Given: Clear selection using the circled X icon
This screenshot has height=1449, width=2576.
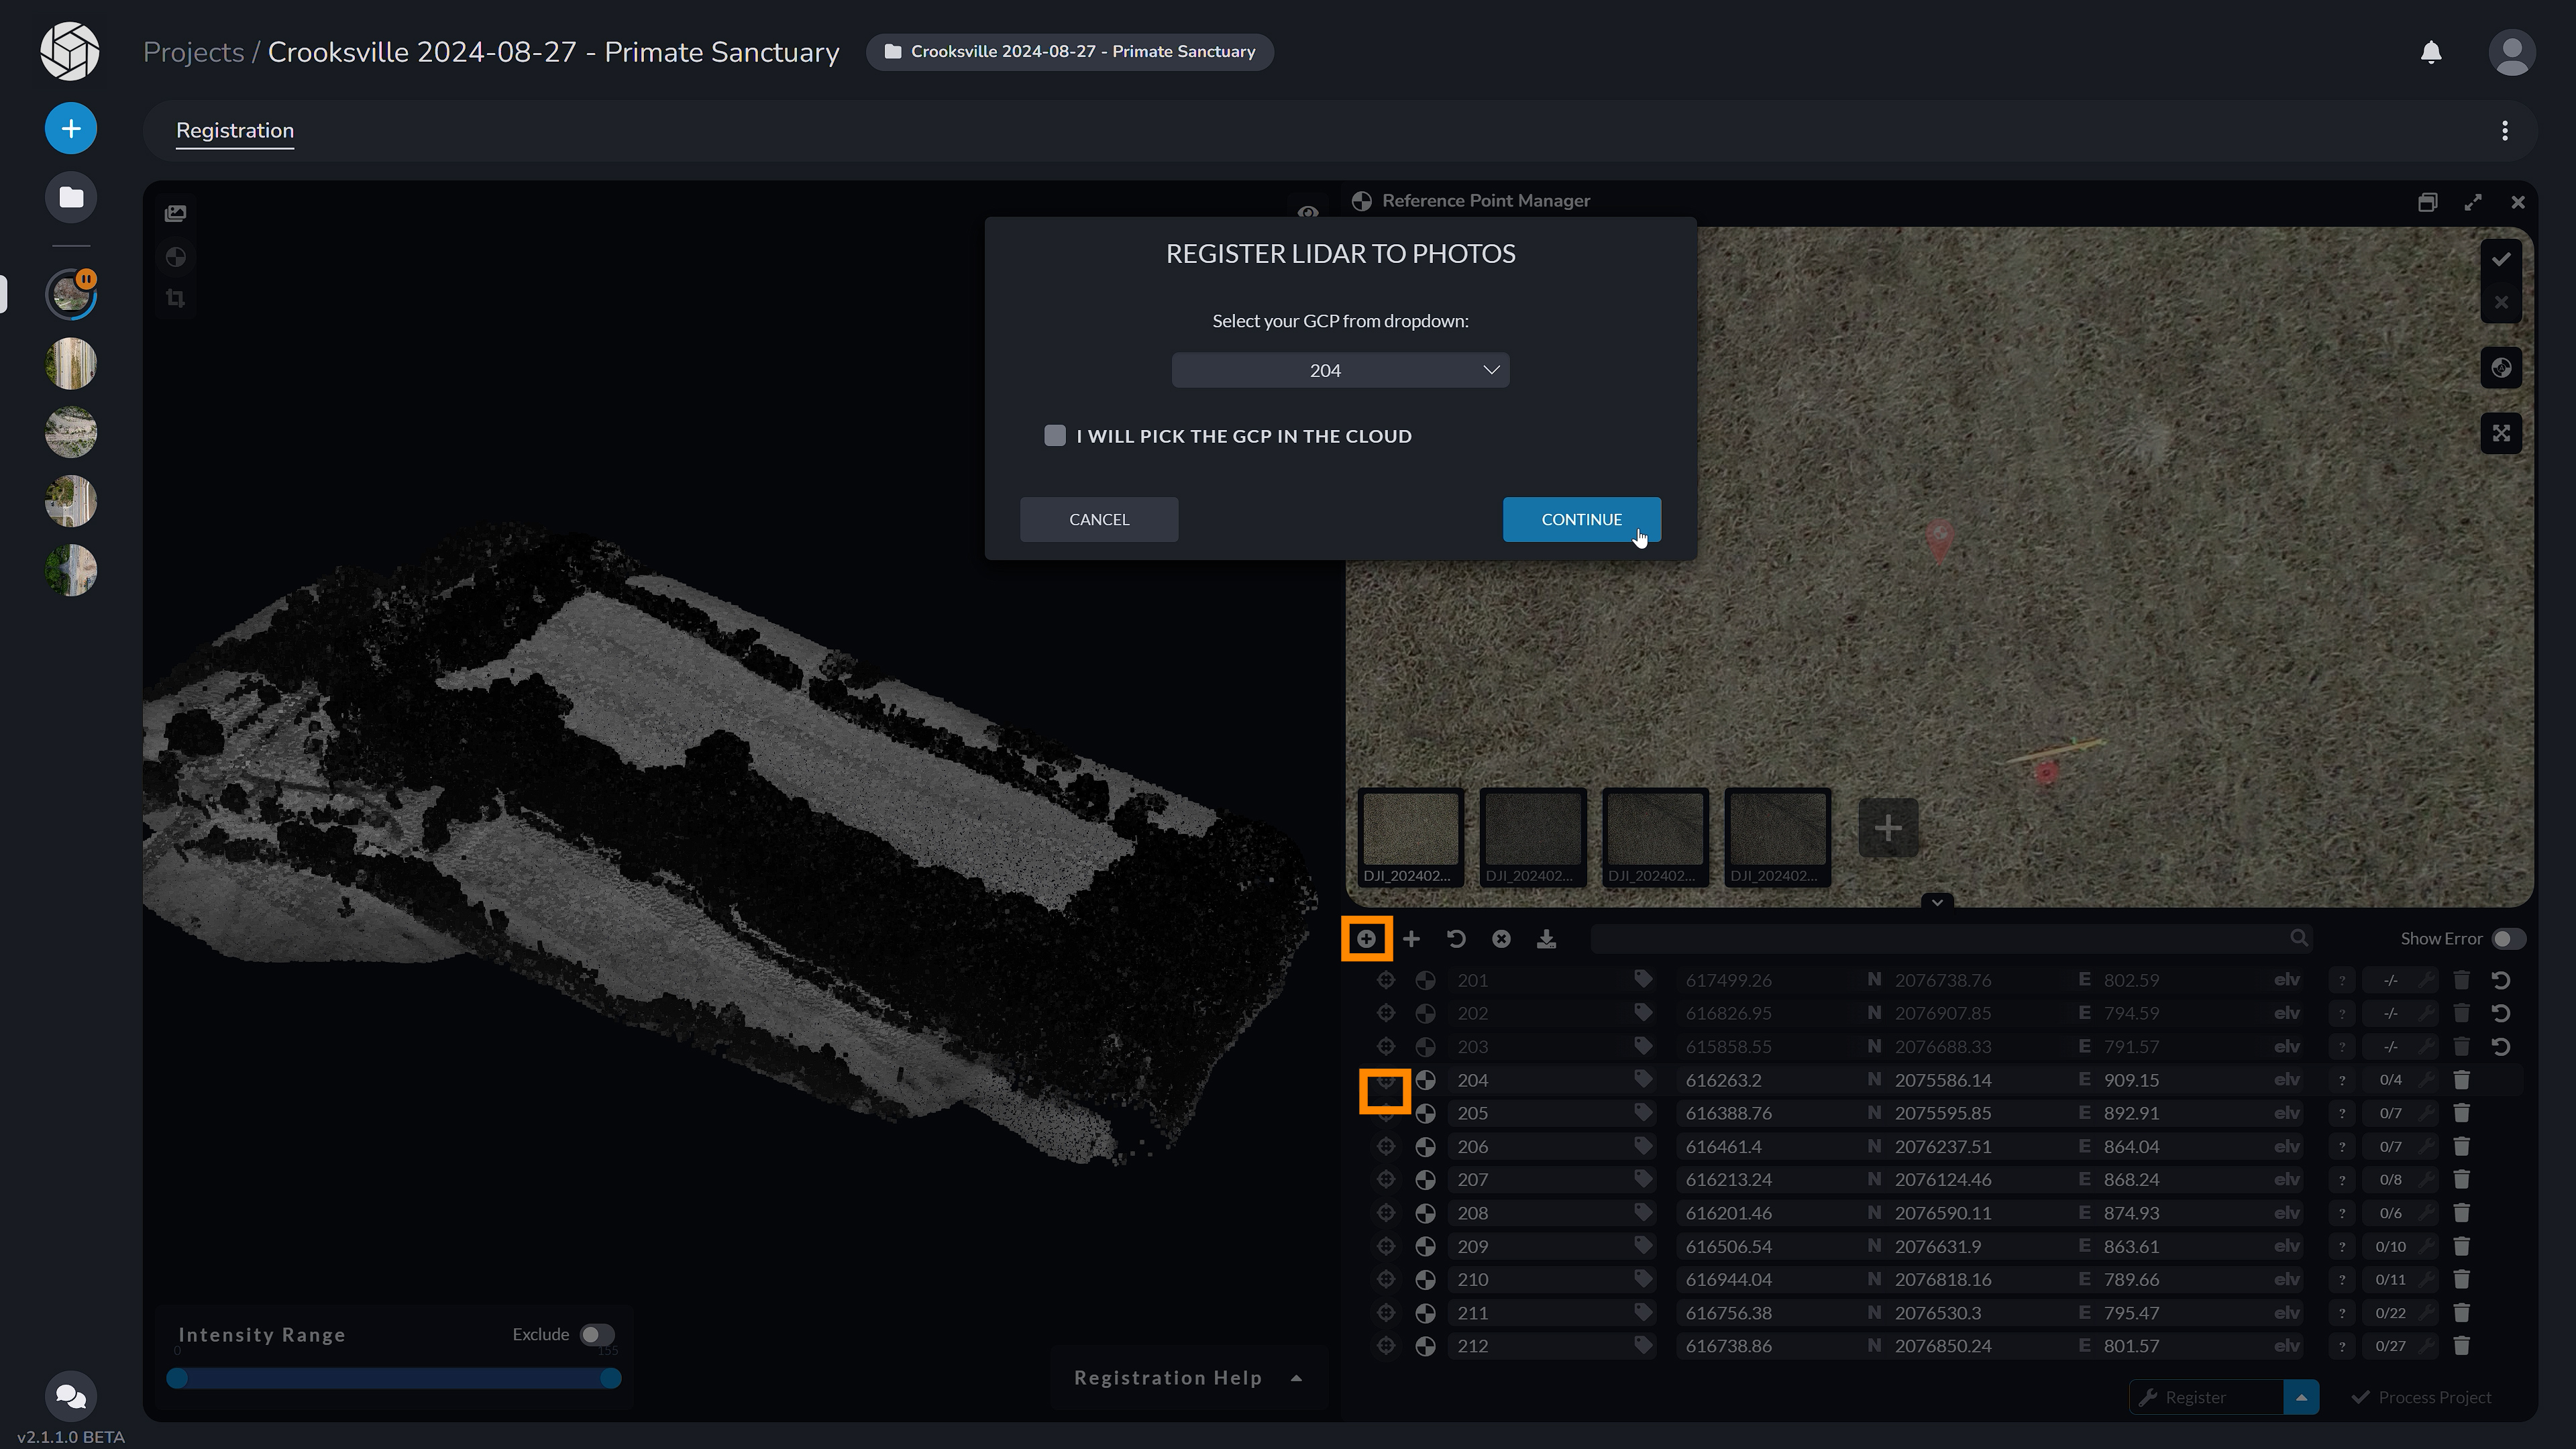Looking at the screenshot, I should 1501,938.
